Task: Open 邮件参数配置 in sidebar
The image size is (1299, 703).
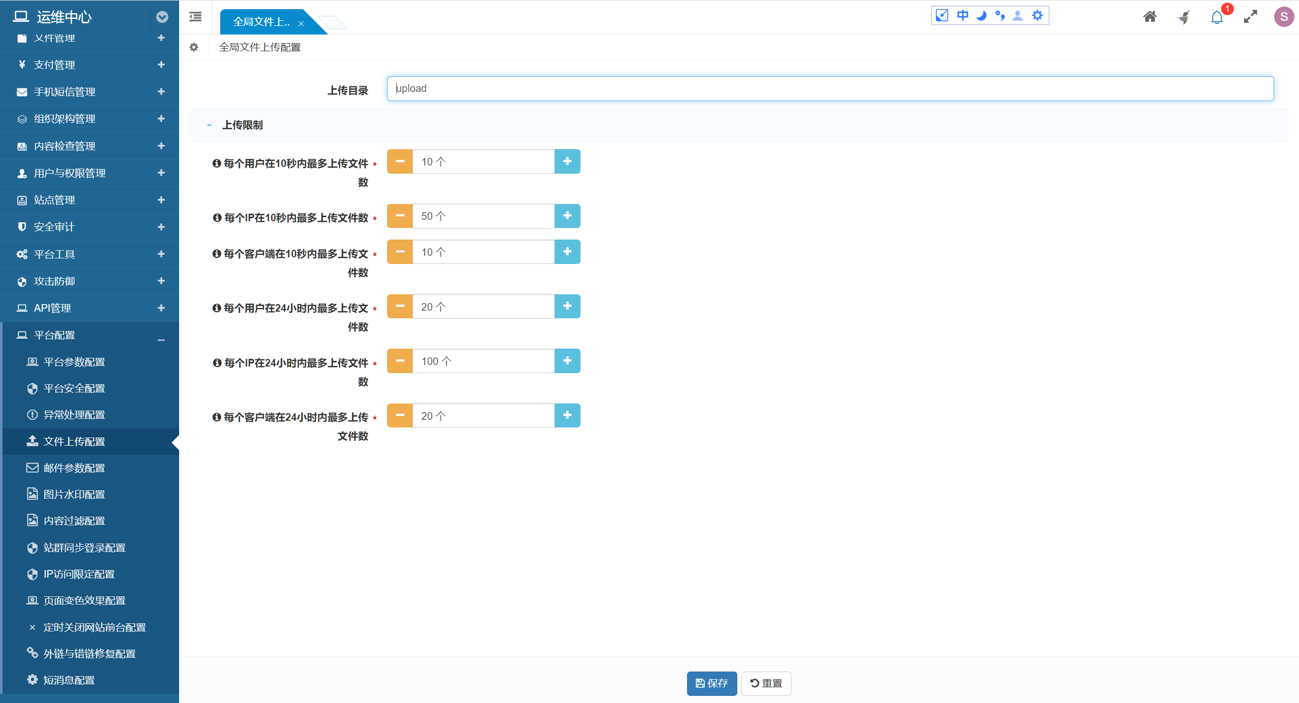Action: pos(74,468)
